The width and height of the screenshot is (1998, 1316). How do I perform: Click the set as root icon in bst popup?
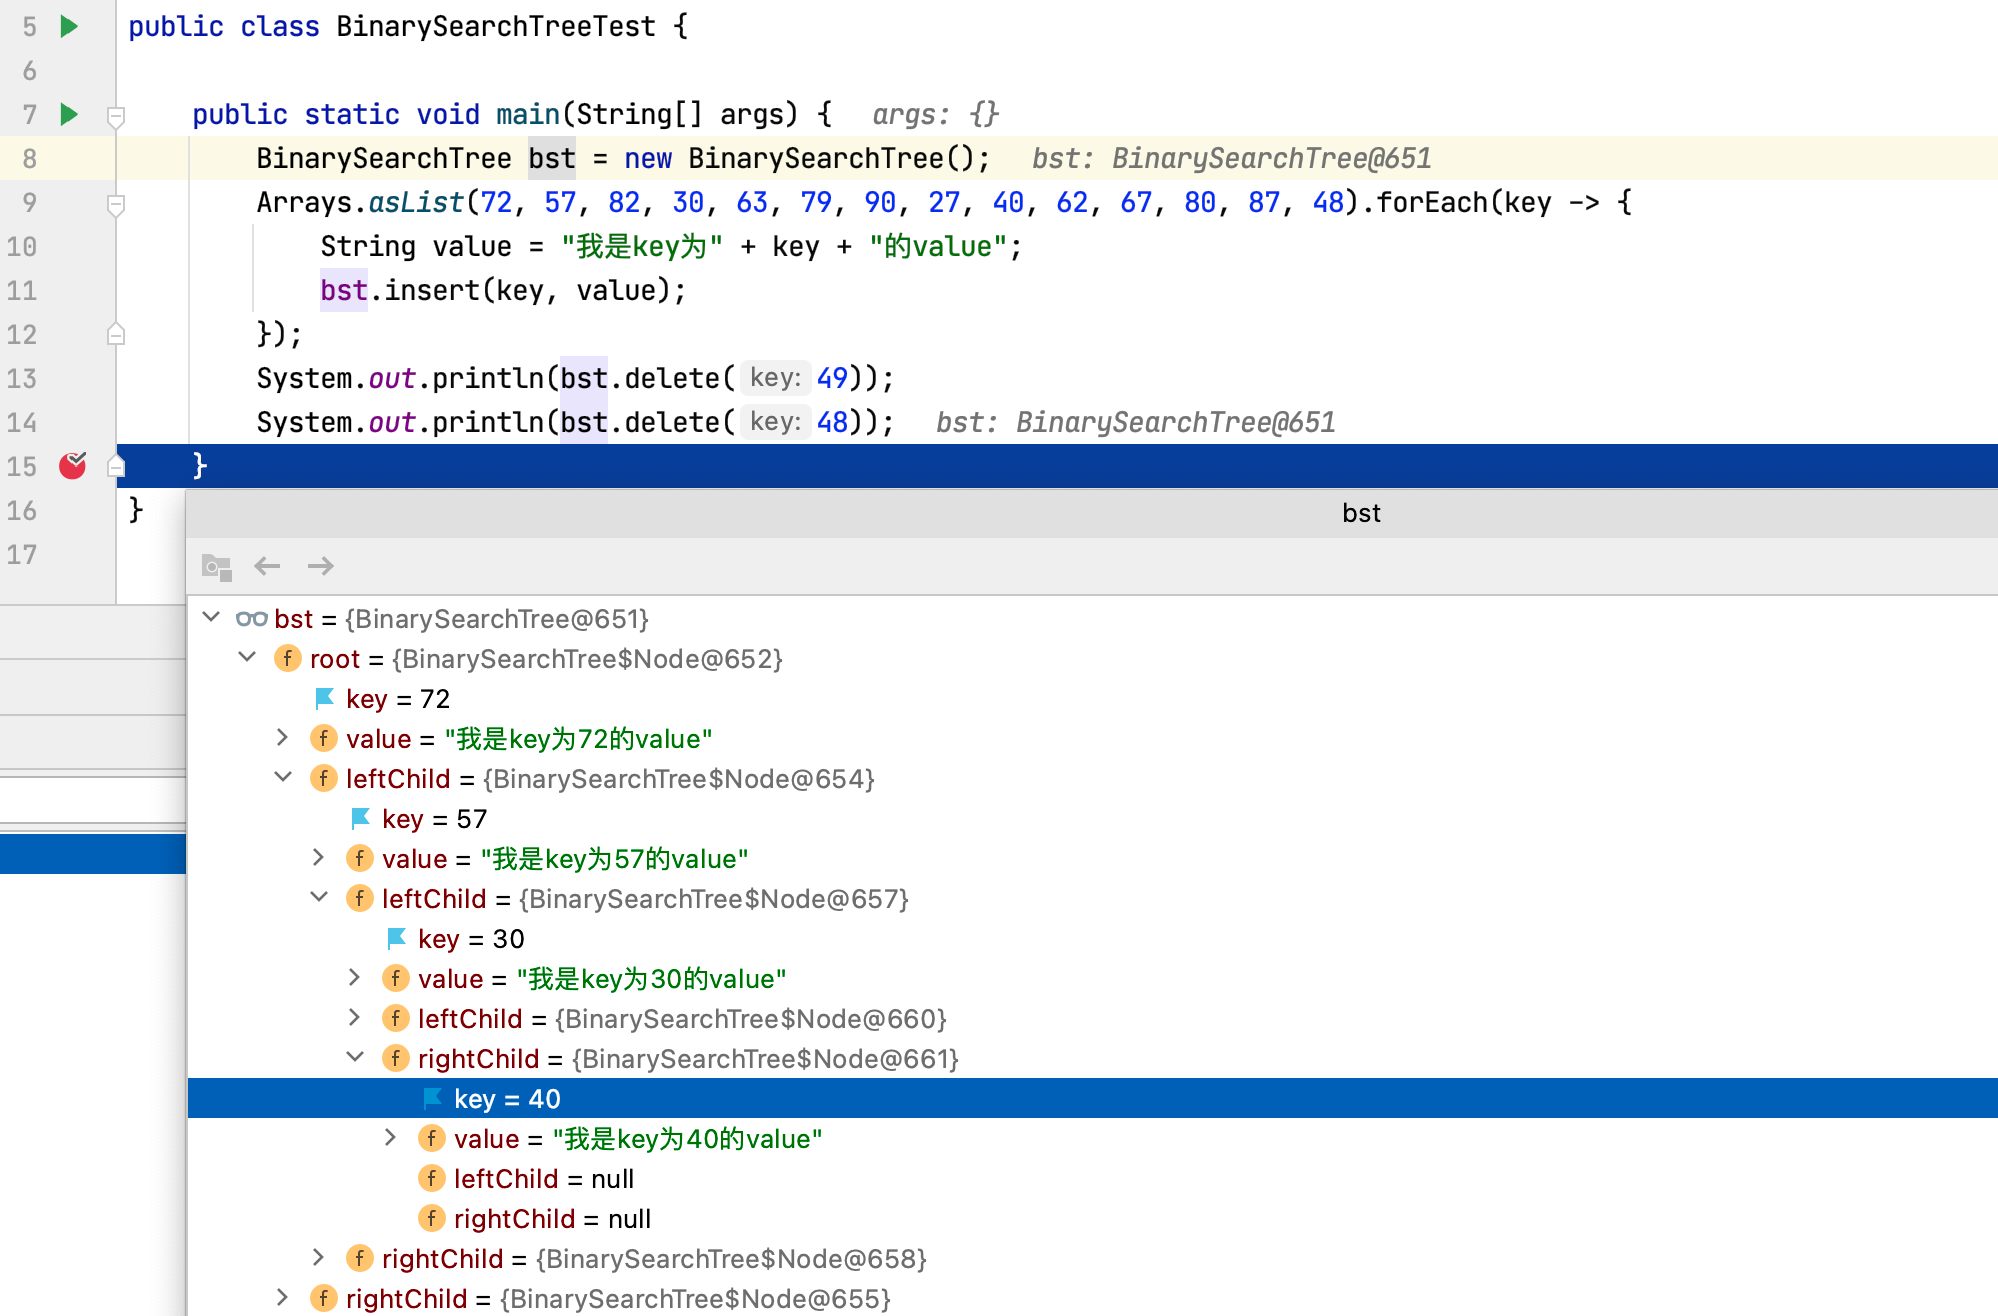[x=216, y=567]
